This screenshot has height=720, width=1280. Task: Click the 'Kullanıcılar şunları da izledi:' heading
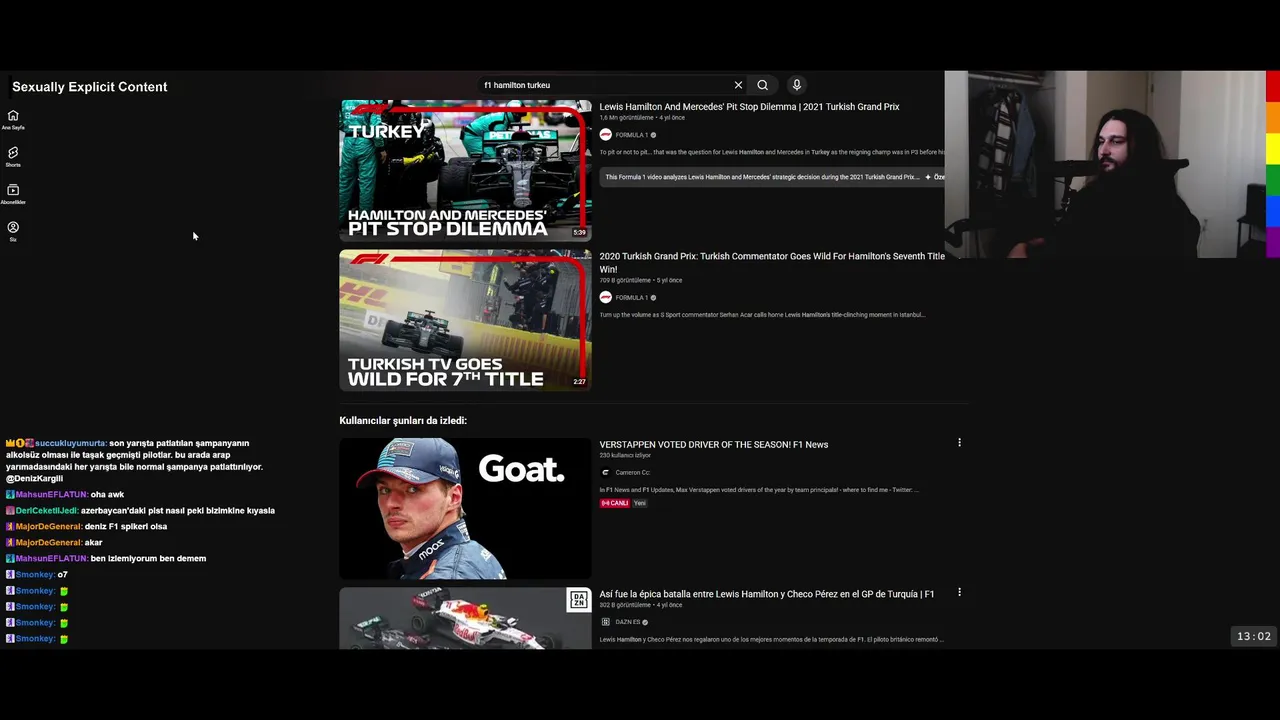pyautogui.click(x=403, y=421)
